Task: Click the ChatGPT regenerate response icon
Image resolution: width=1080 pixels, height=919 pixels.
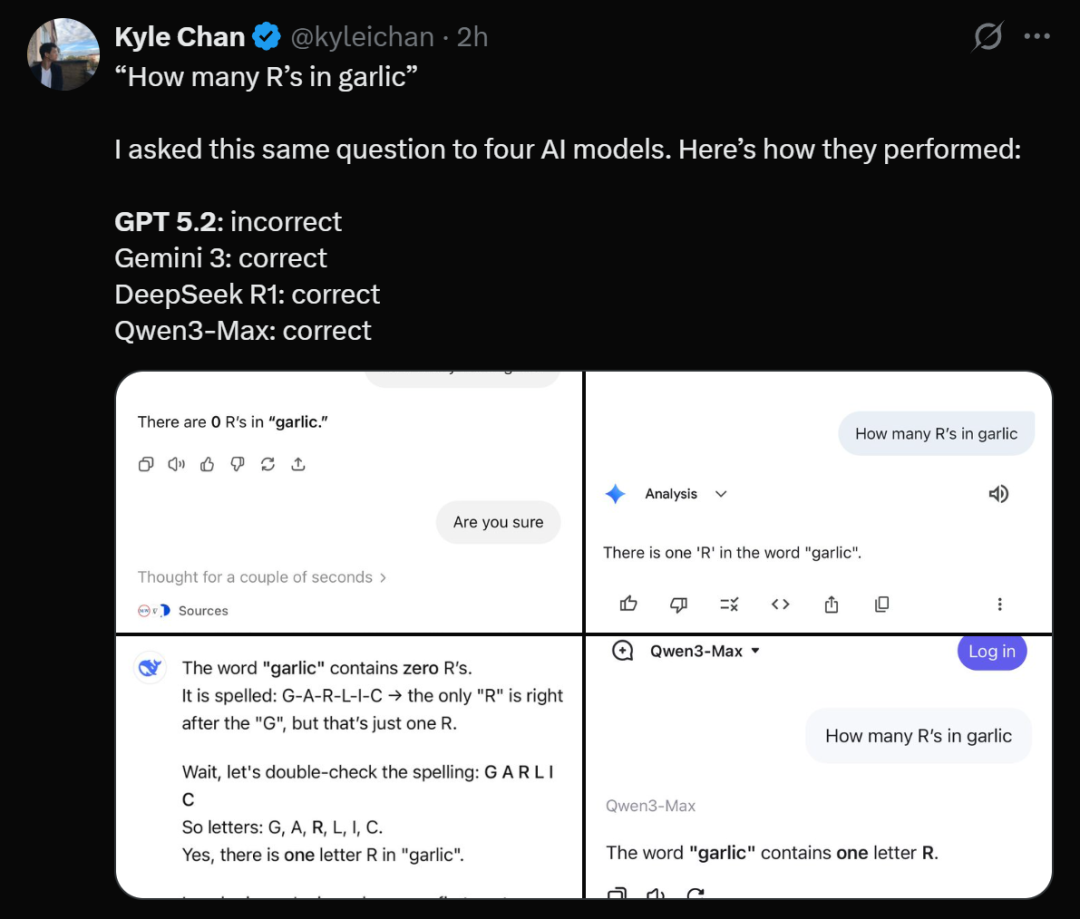Action: 267,464
